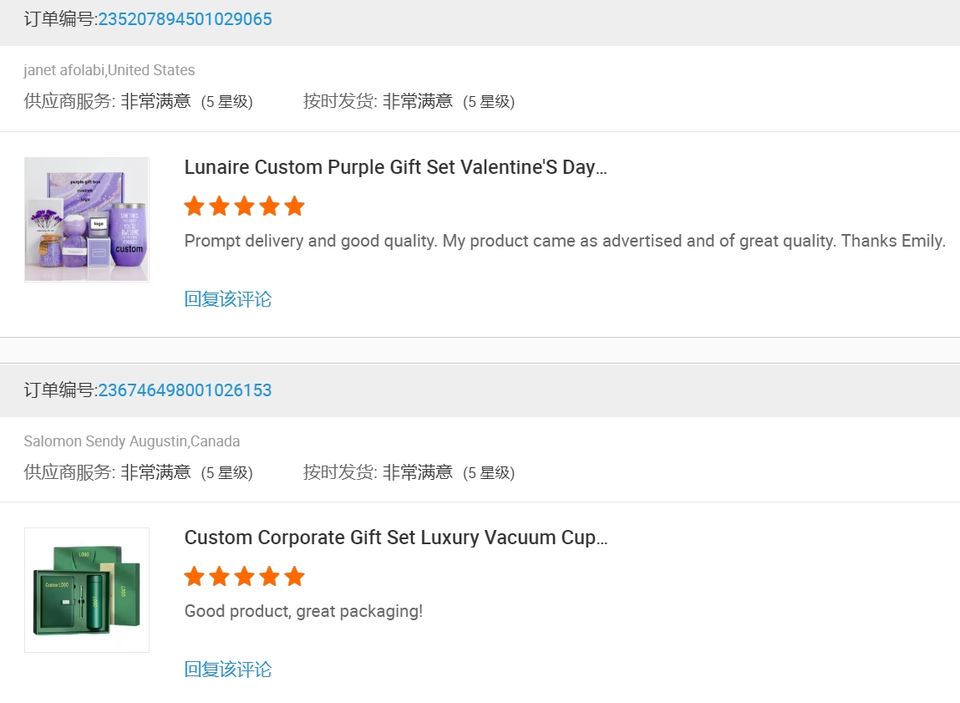Click the purple gift set product thumbnail
The width and height of the screenshot is (960, 703).
[87, 219]
